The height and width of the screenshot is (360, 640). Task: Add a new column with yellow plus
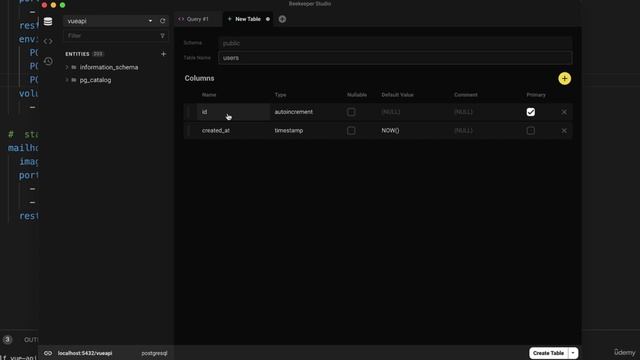pyautogui.click(x=564, y=78)
